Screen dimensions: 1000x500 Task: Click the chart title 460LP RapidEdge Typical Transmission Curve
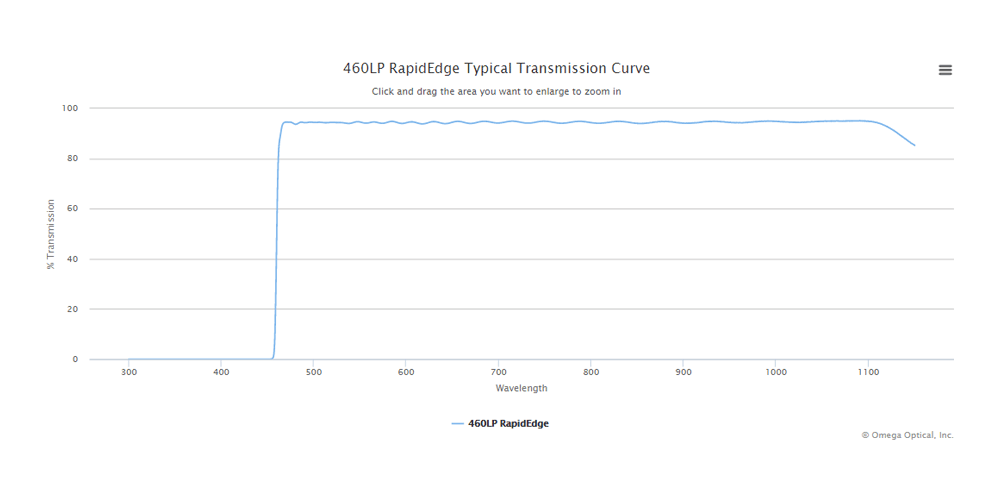click(x=496, y=68)
